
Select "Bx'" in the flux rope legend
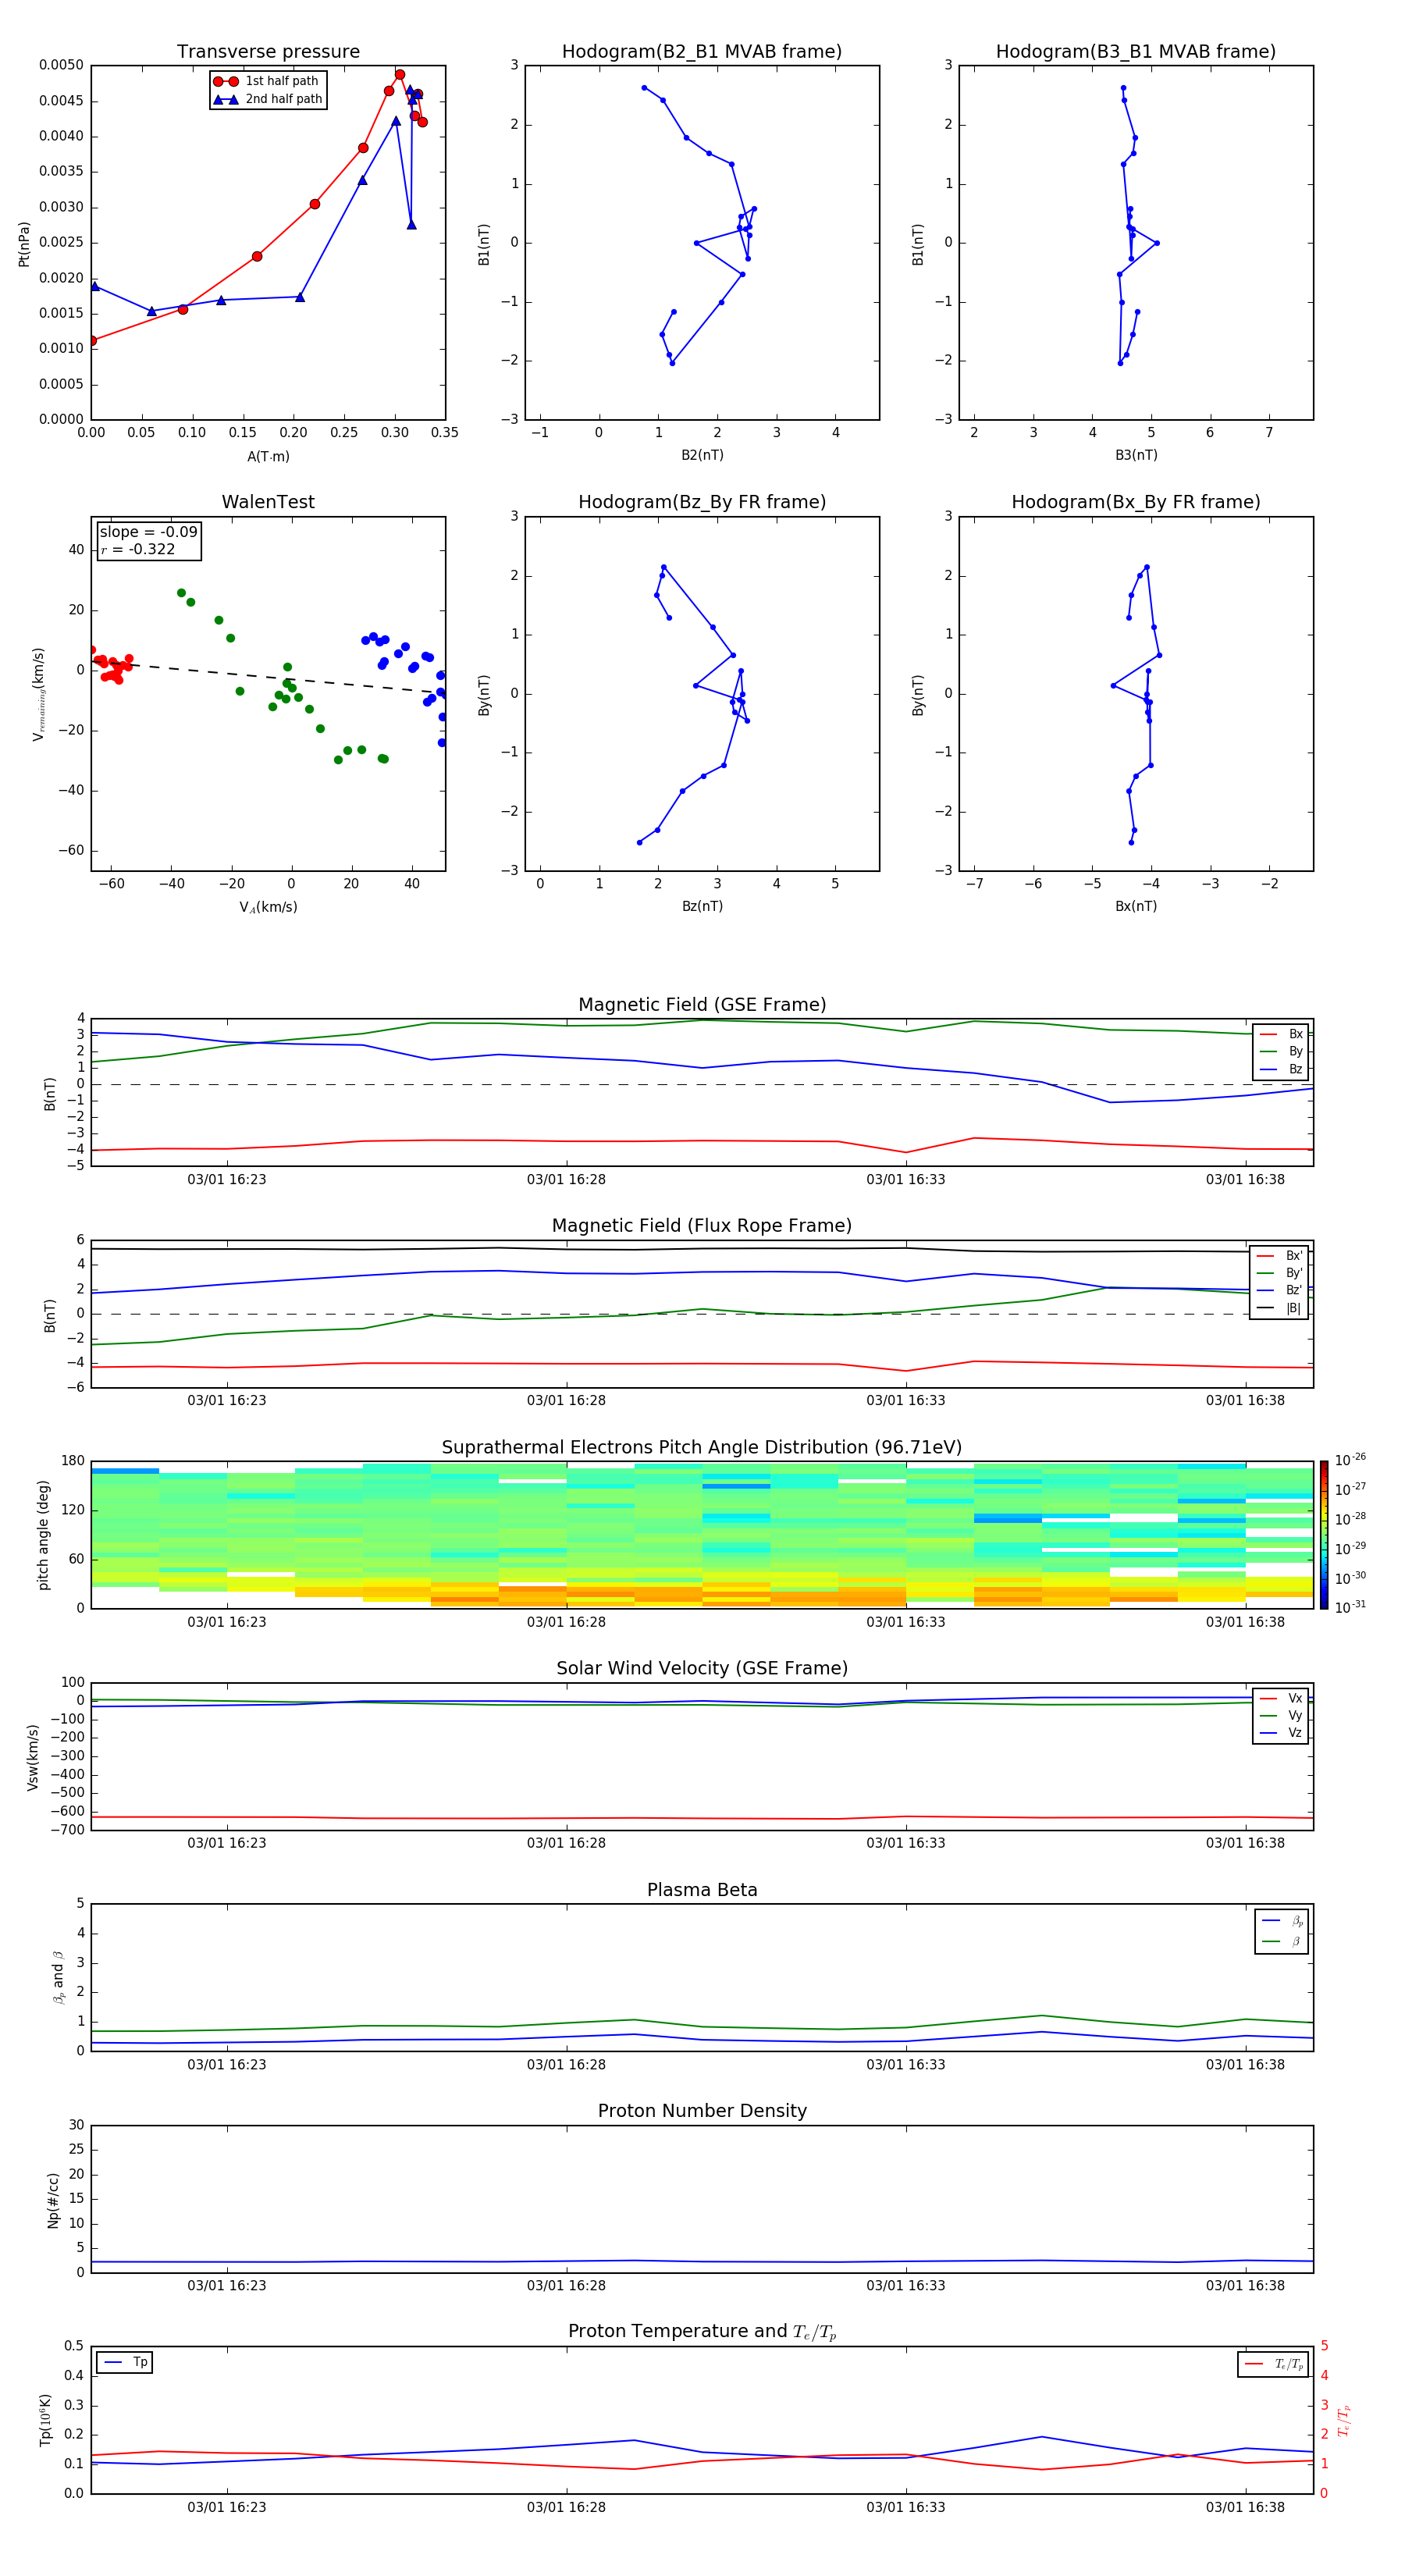(x=1281, y=1256)
